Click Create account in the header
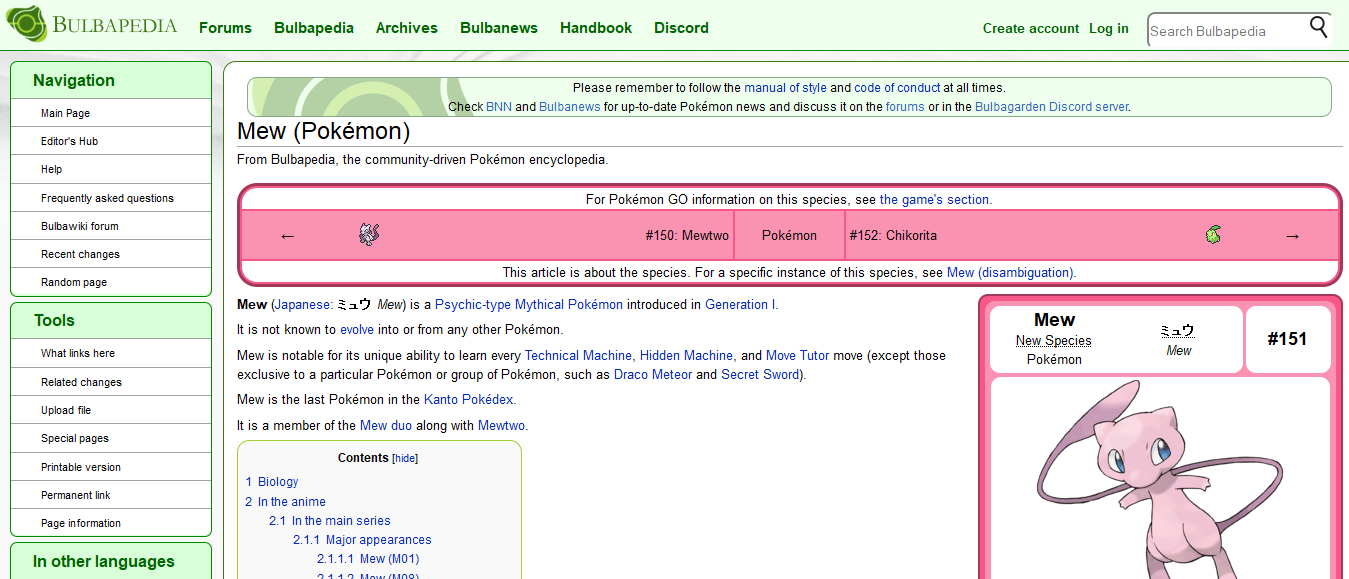 [1031, 28]
